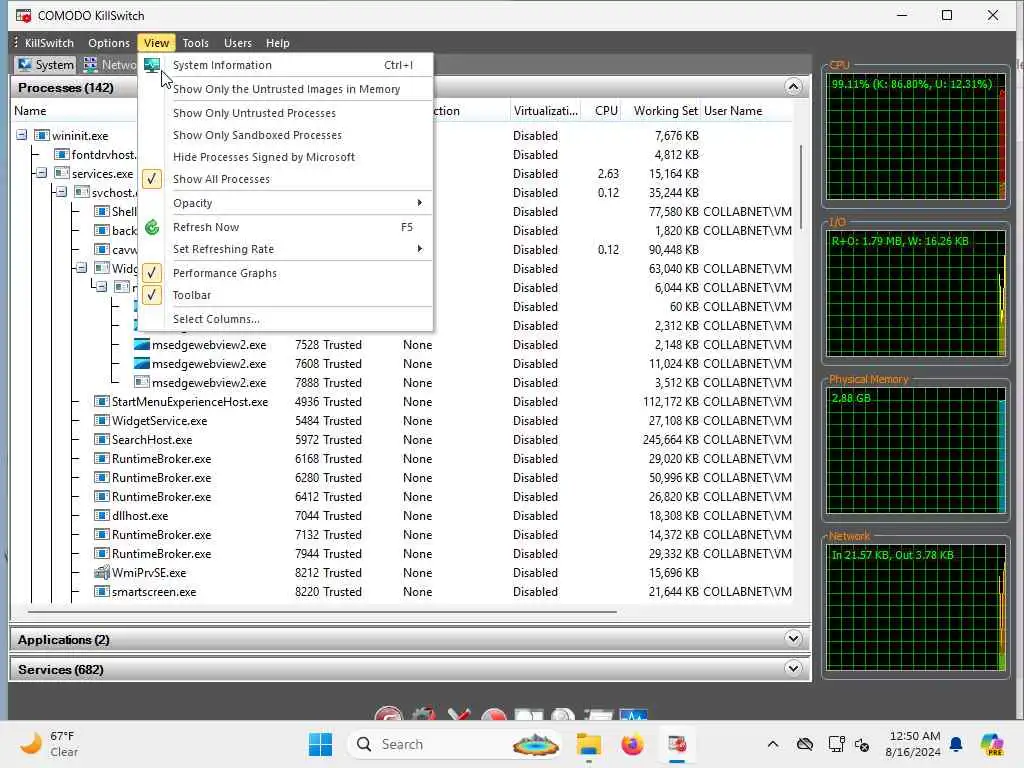Sort by the CPU column header
This screenshot has width=1024, height=768.
tap(606, 111)
